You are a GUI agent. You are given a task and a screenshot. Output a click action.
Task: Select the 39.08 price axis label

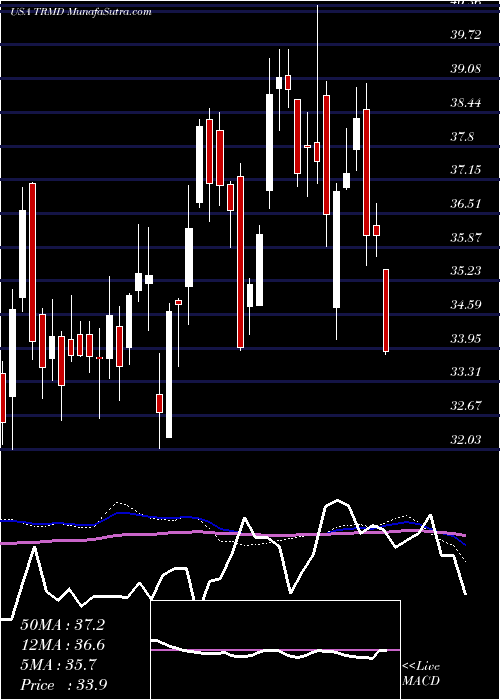pyautogui.click(x=466, y=69)
